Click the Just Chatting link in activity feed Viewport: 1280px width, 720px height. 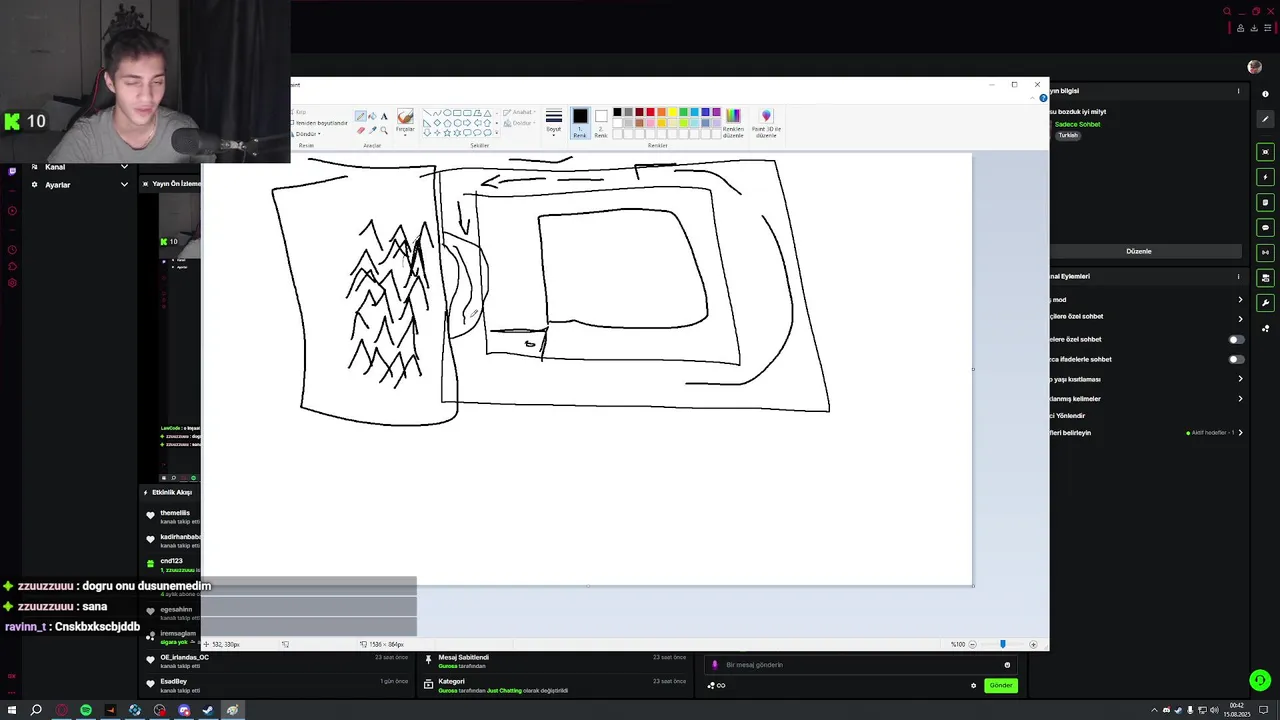(504, 691)
